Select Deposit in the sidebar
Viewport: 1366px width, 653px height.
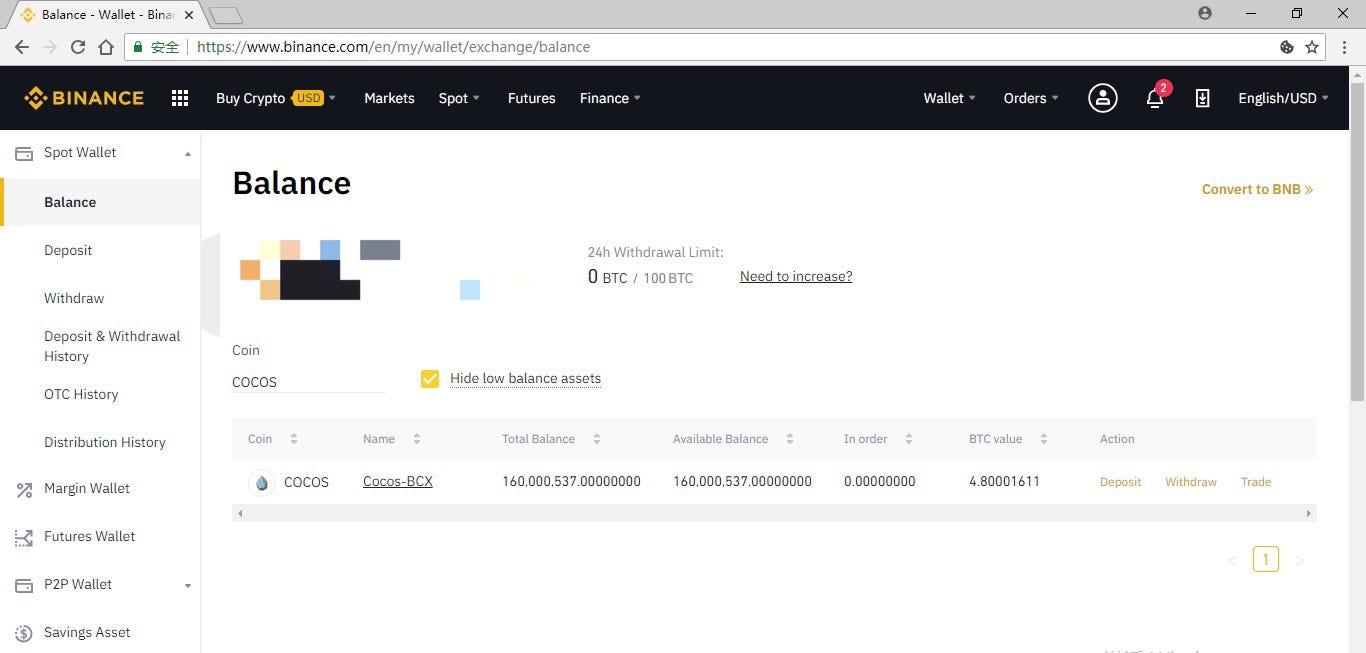coord(68,250)
